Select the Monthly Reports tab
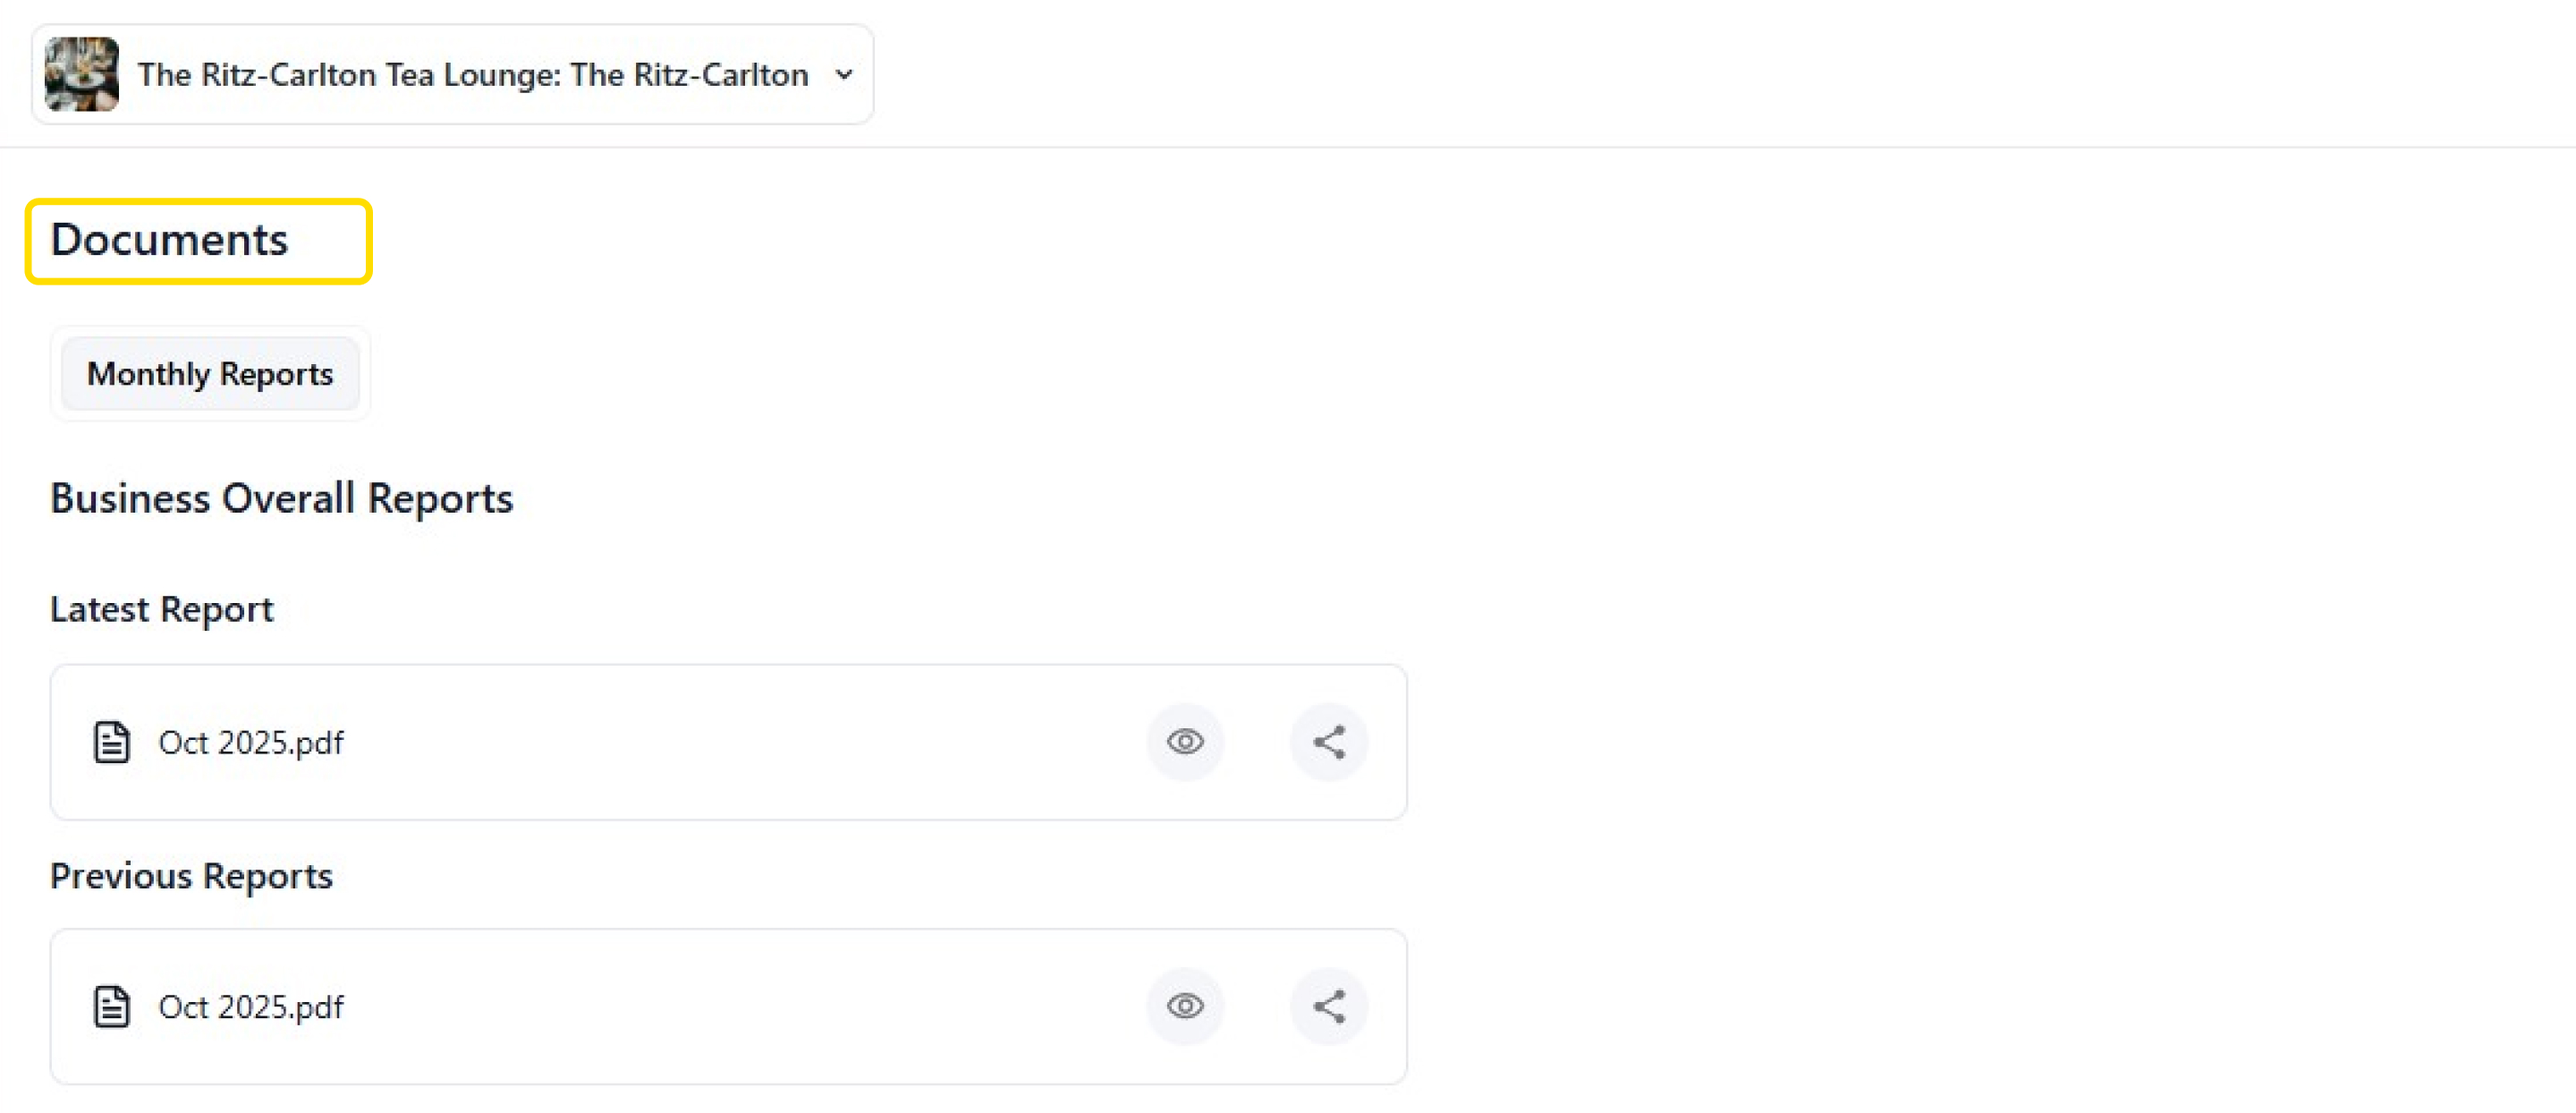This screenshot has width=2576, height=1113. tap(210, 374)
